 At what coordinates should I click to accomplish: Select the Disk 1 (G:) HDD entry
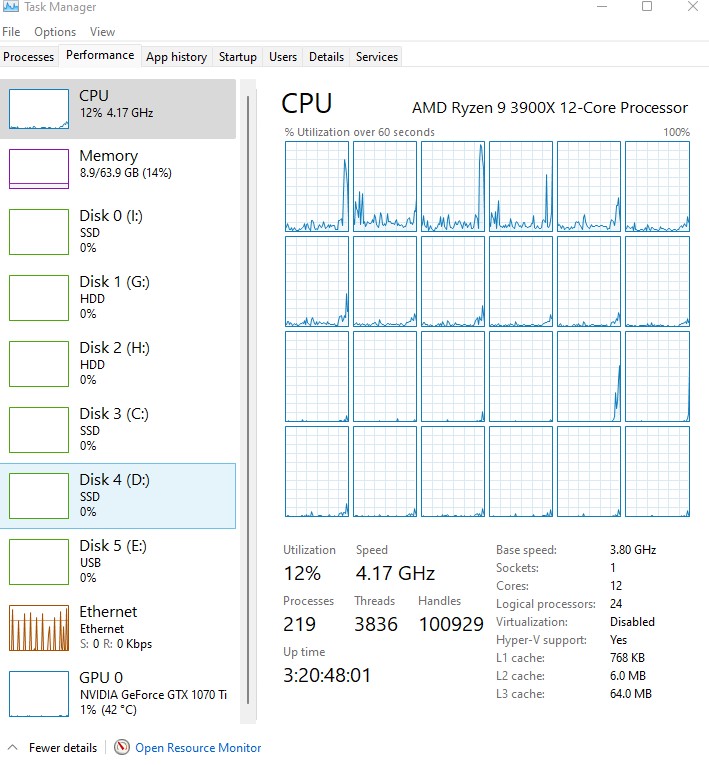point(118,297)
